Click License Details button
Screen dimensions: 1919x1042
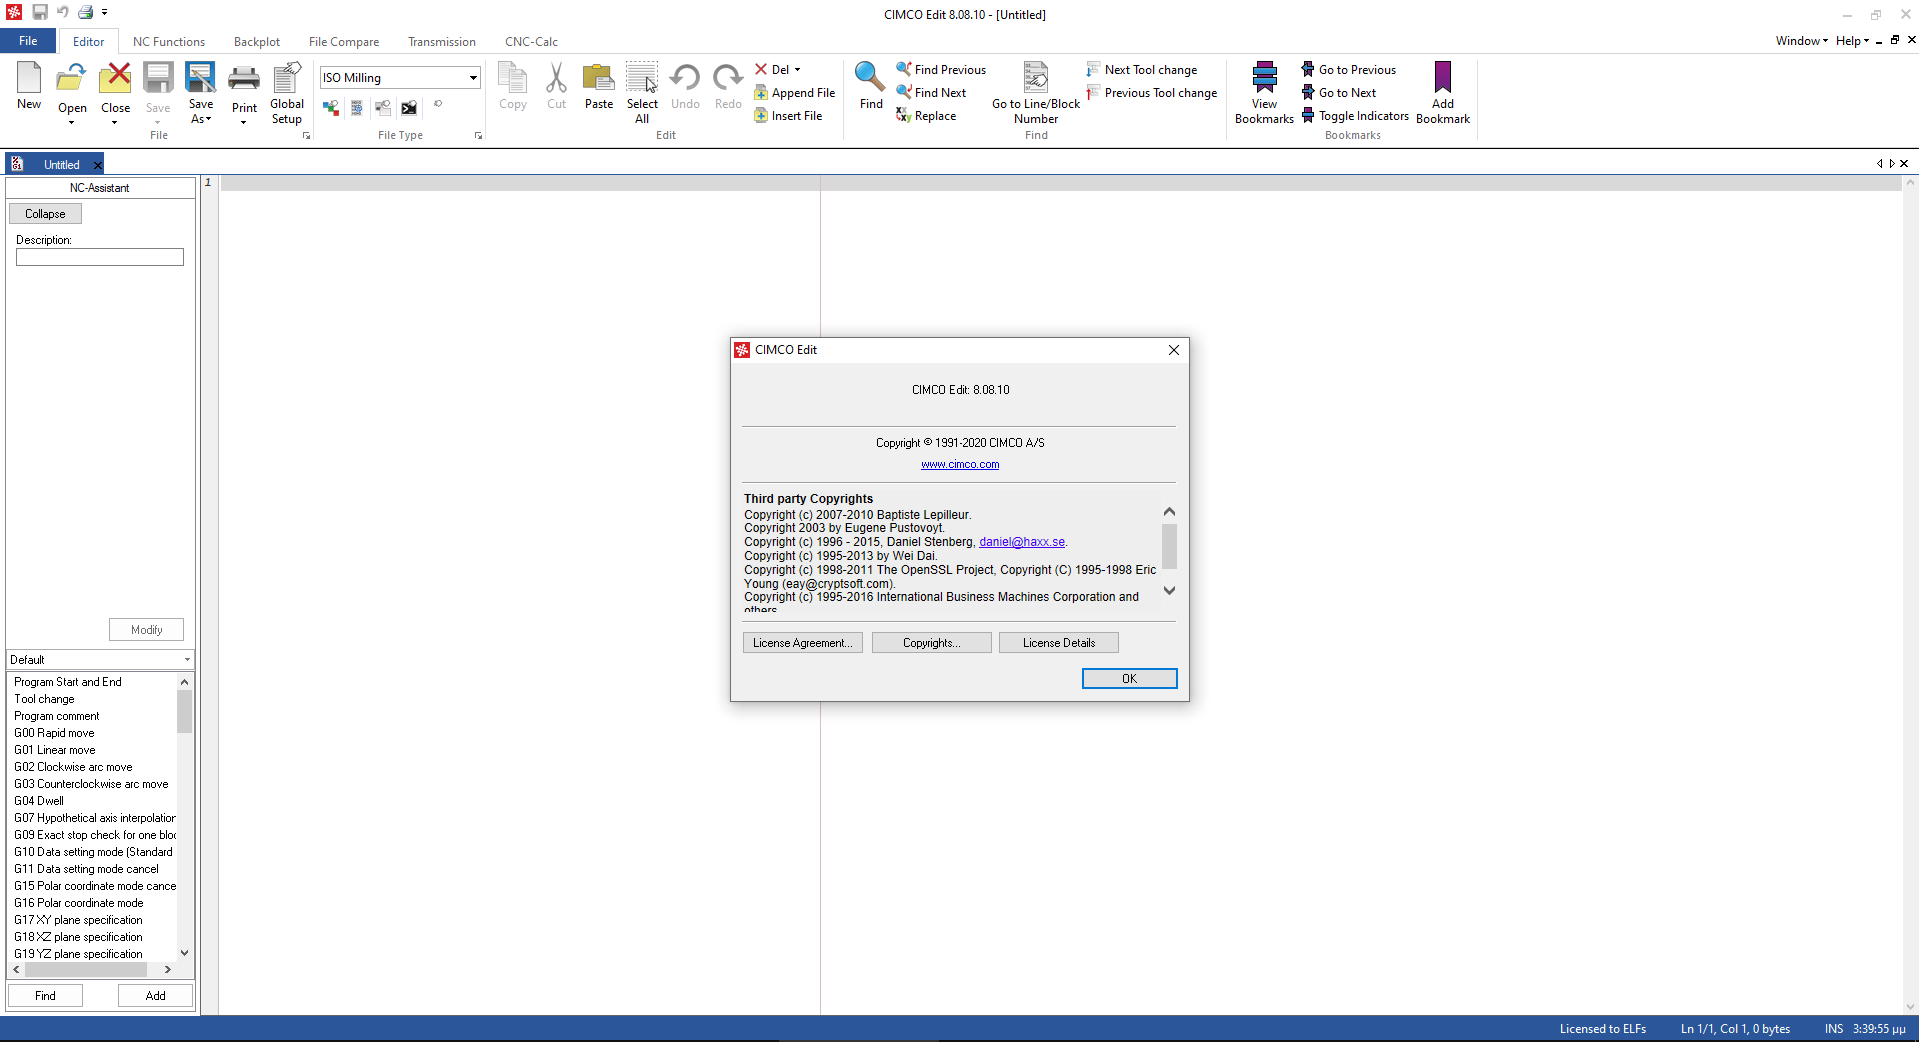click(1058, 642)
